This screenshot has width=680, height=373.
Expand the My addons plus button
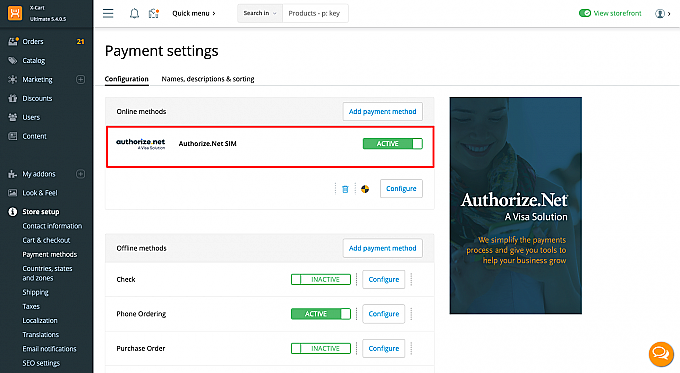(x=81, y=174)
